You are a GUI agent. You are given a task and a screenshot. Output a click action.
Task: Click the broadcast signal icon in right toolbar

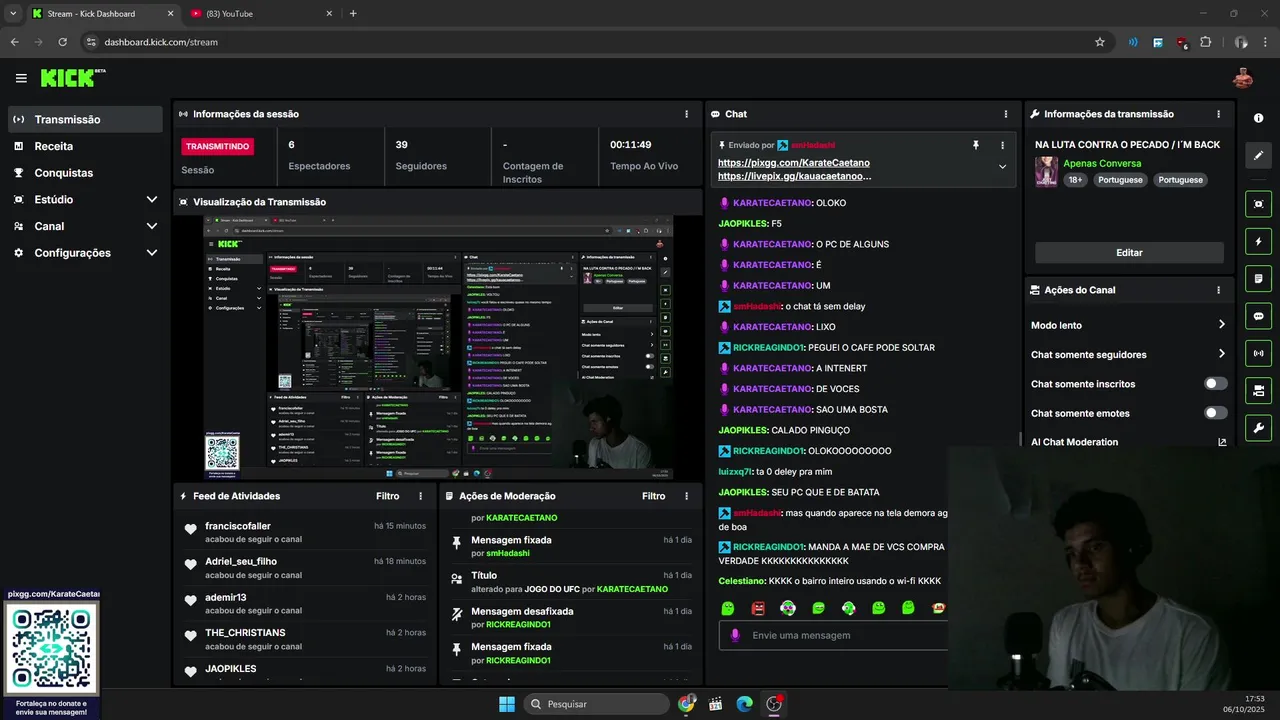1258,353
